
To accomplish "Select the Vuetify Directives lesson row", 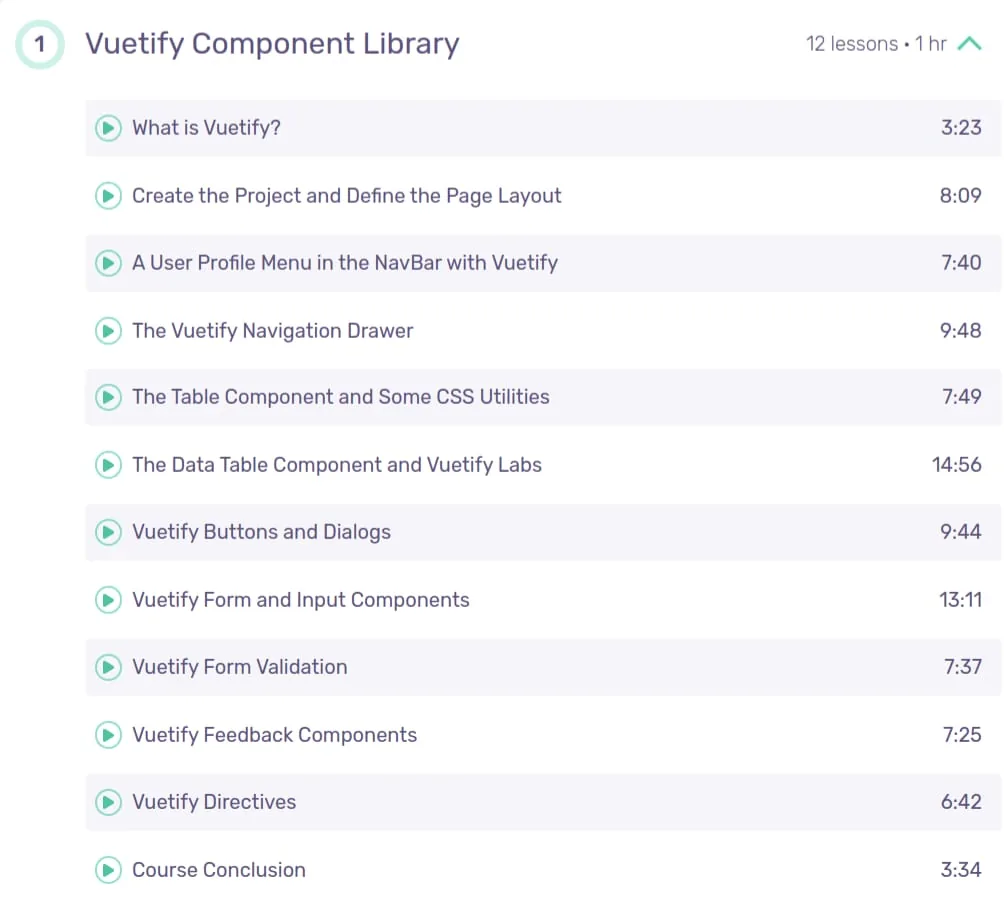I will tap(543, 802).
